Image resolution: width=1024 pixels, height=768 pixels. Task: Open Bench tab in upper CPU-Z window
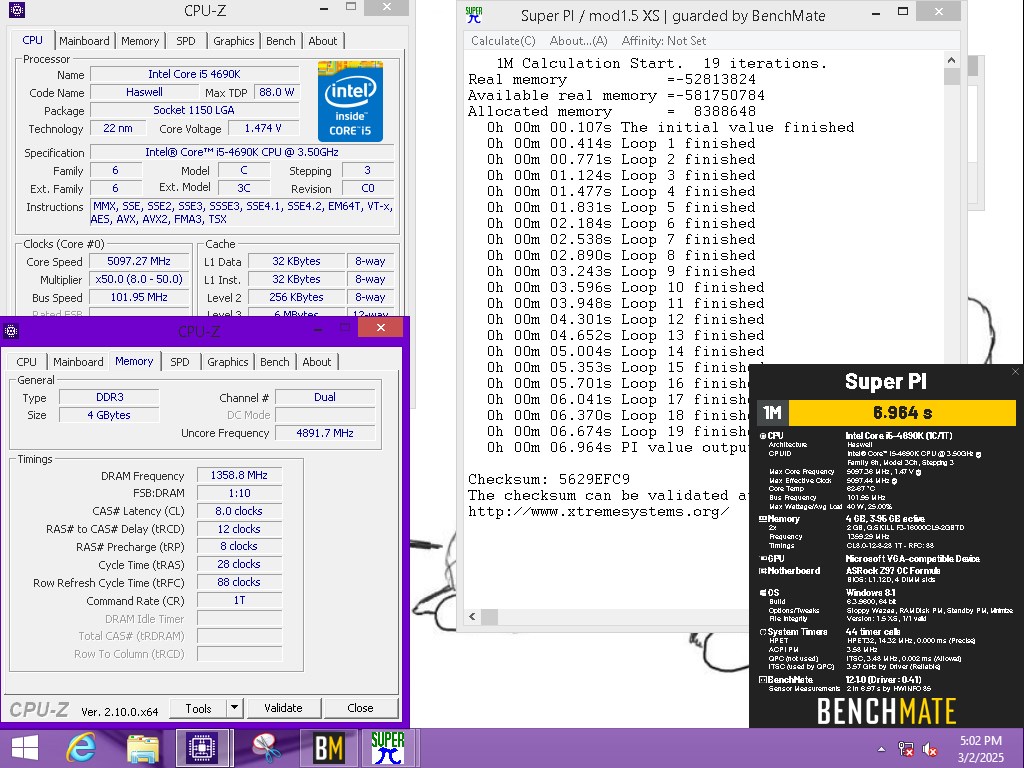pos(281,40)
